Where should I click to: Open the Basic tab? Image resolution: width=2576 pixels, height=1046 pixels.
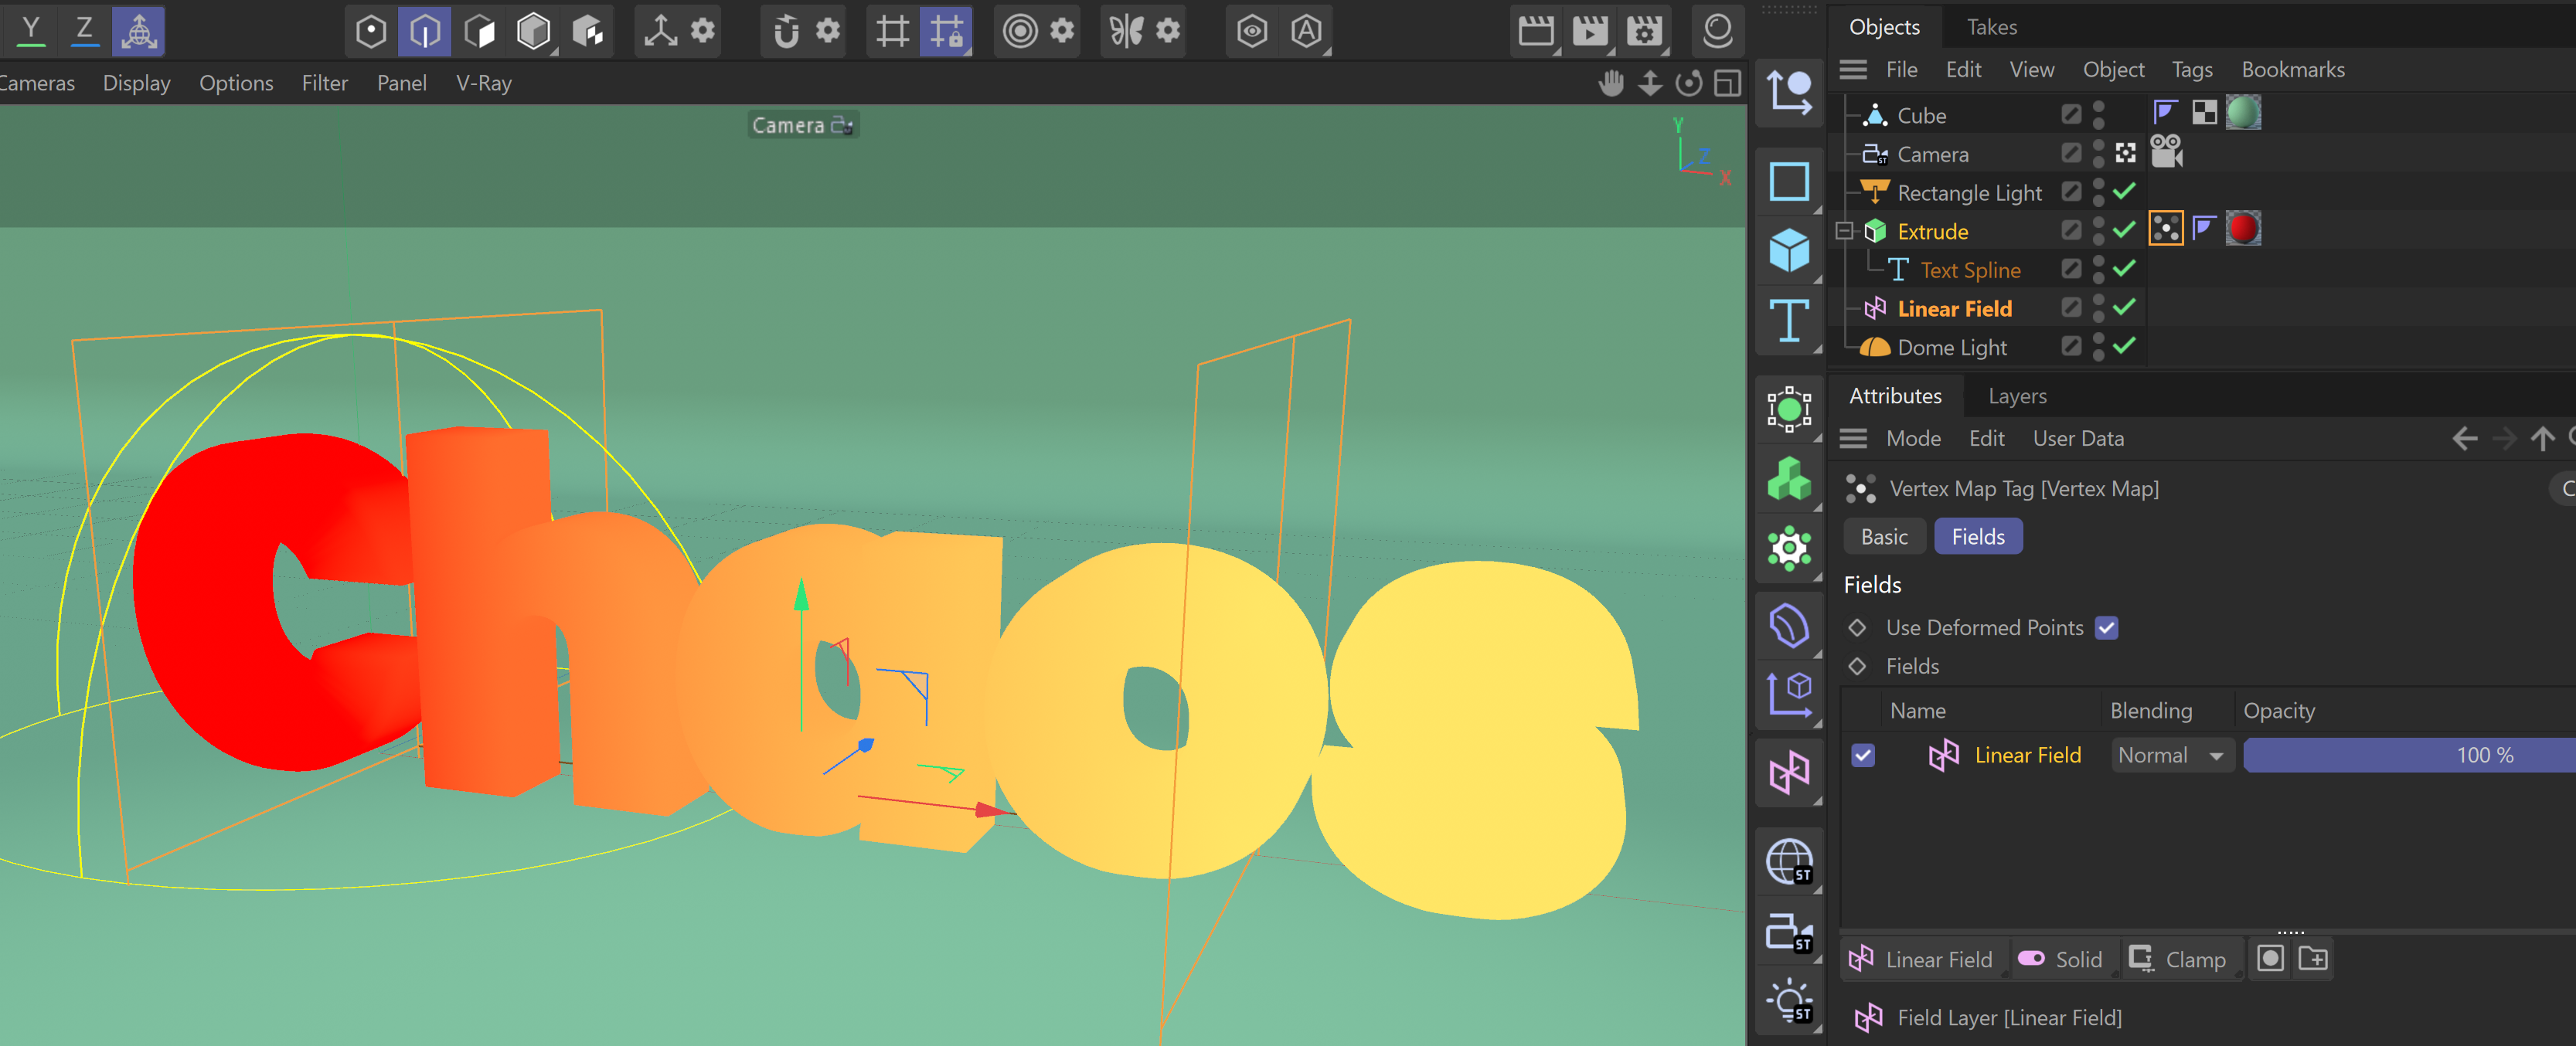point(1884,537)
